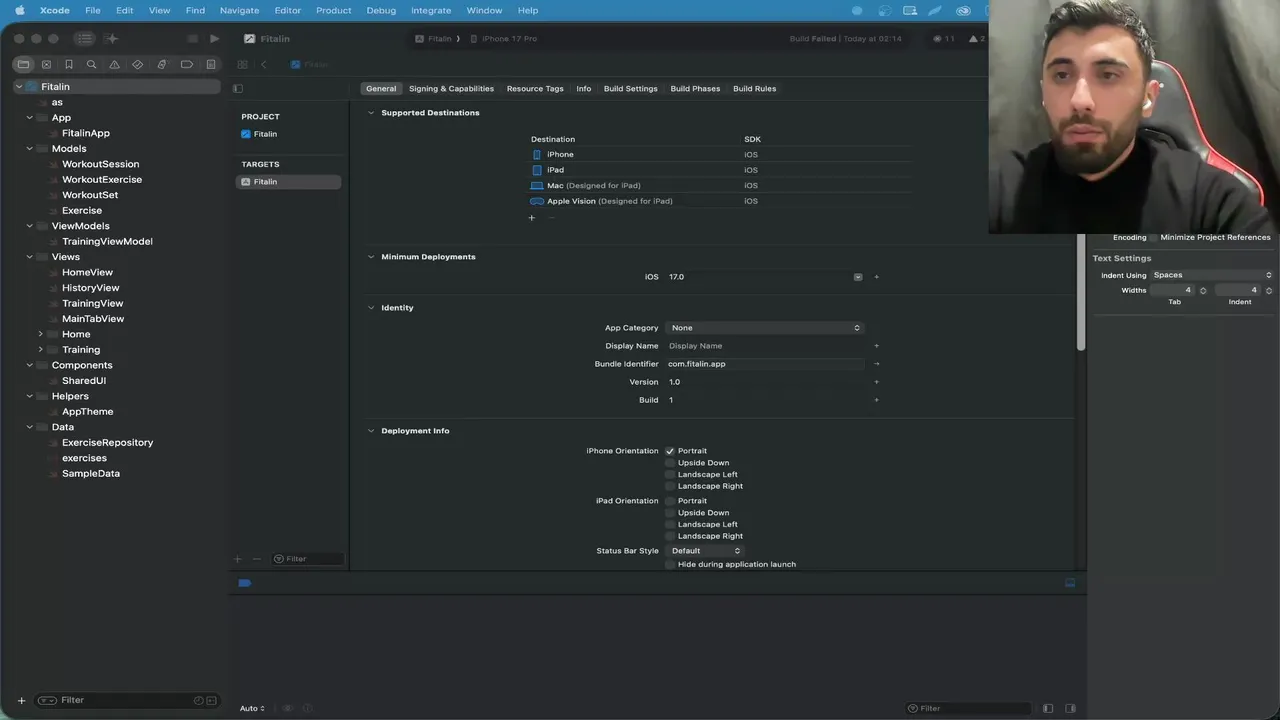Image resolution: width=1280 pixels, height=720 pixels.
Task: Toggle iPhone Portrait orientation checkbox
Action: click(x=670, y=451)
